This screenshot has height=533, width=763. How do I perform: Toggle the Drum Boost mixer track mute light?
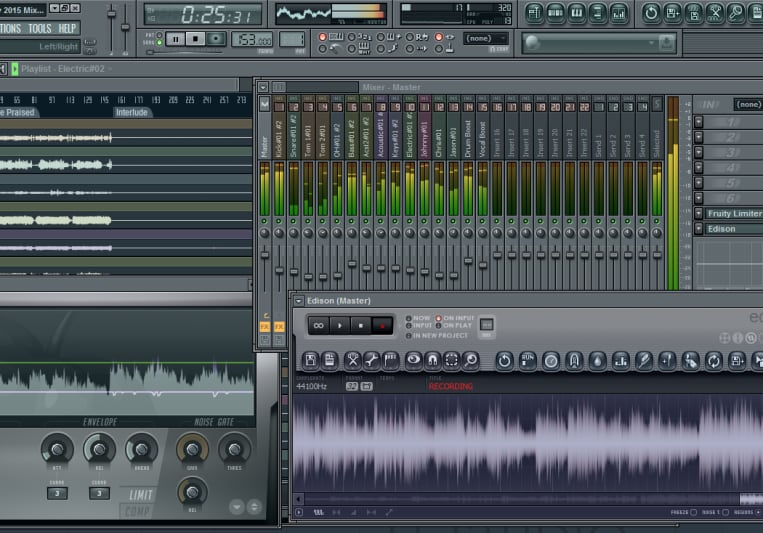coord(468,221)
